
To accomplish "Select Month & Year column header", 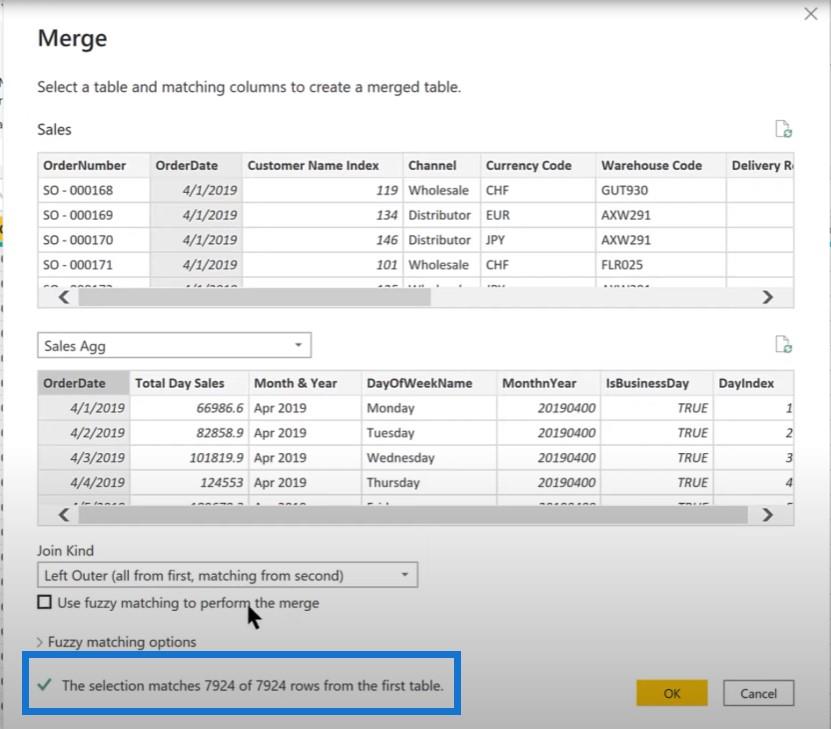I will click(305, 383).
